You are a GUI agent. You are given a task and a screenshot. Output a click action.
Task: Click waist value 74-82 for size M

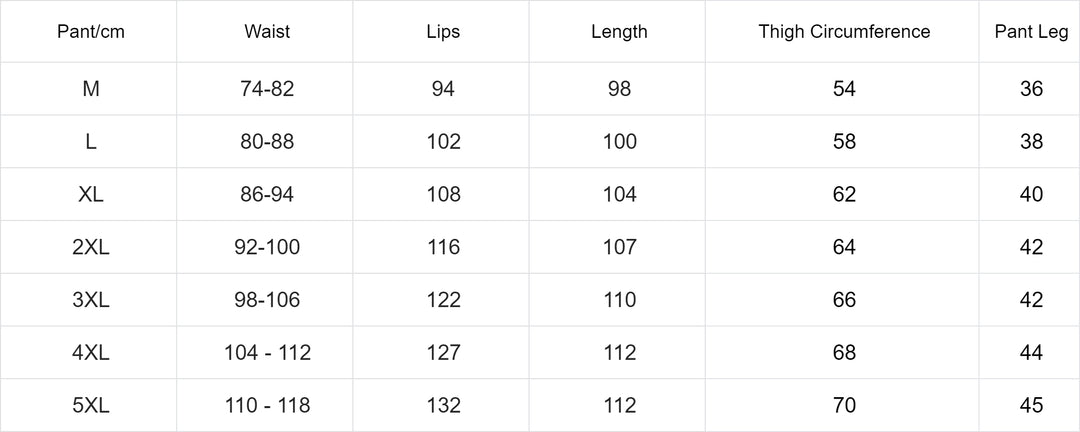point(267,89)
